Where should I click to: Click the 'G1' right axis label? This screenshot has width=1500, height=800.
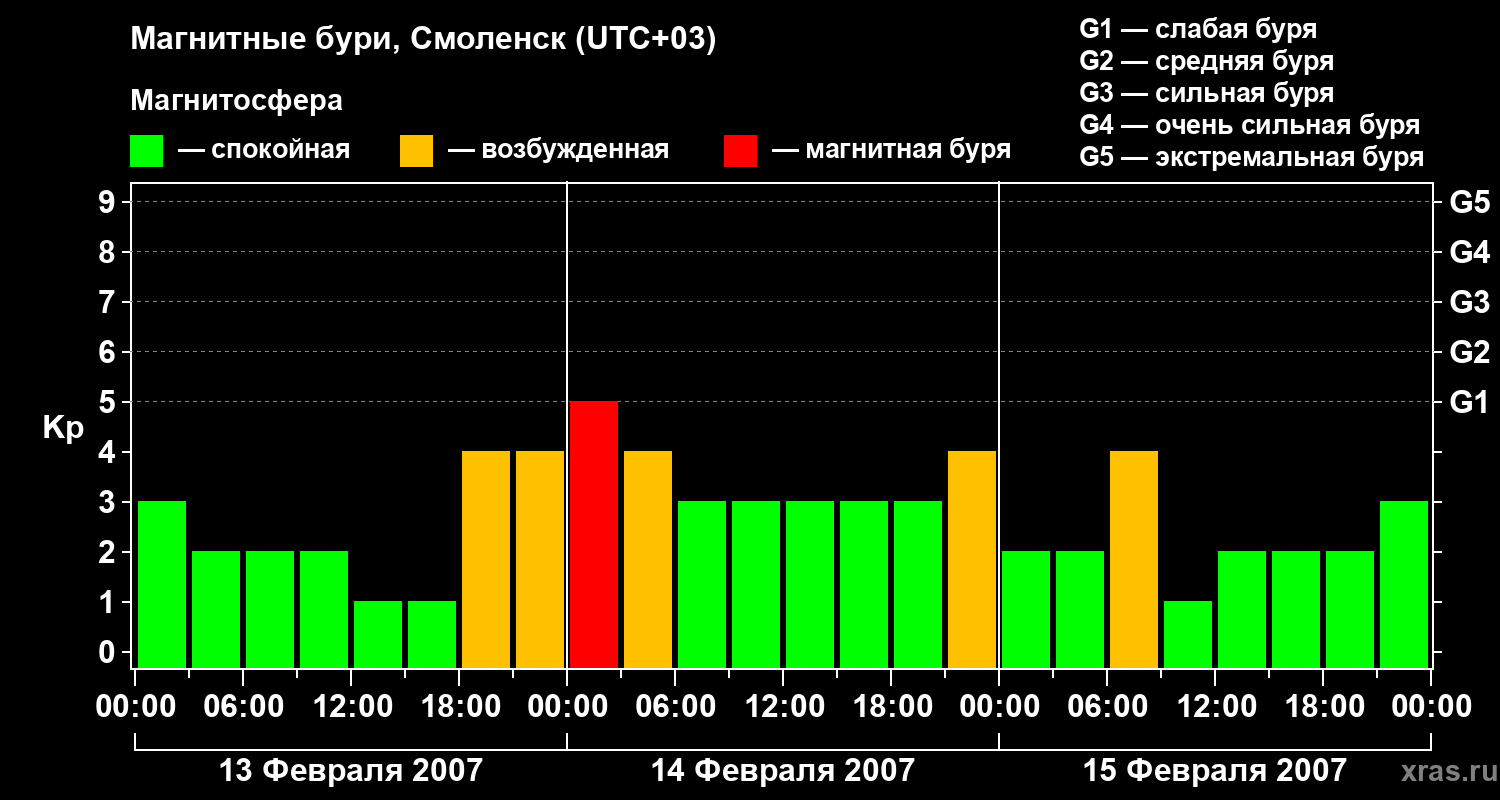pyautogui.click(x=1469, y=402)
